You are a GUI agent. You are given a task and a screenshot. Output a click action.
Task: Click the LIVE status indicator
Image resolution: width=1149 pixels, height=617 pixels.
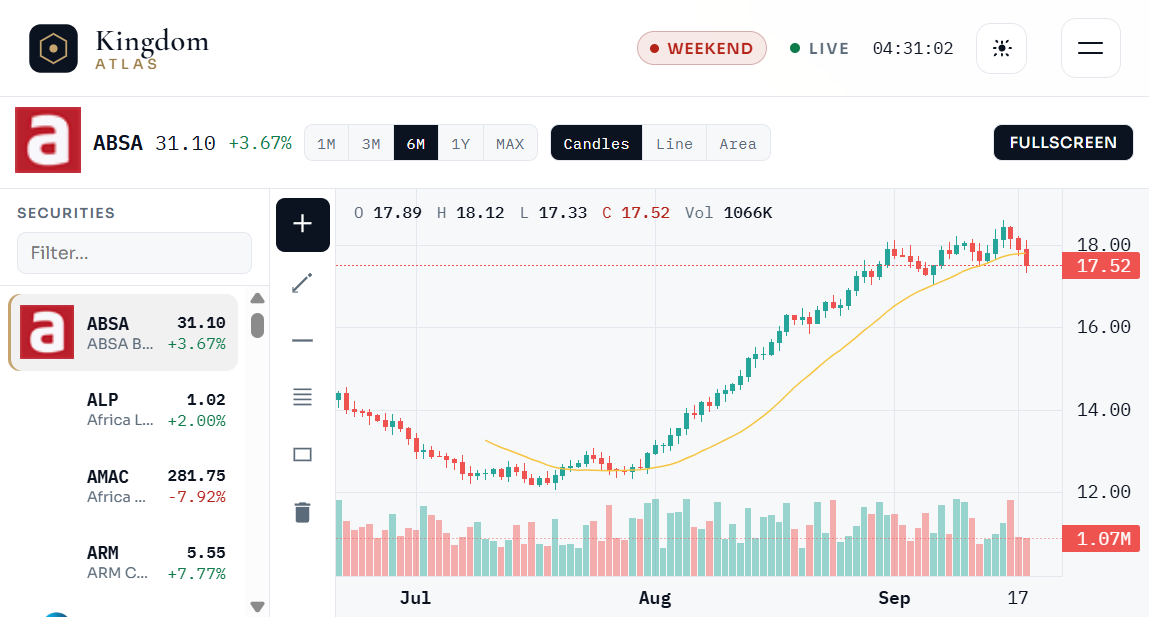click(820, 48)
